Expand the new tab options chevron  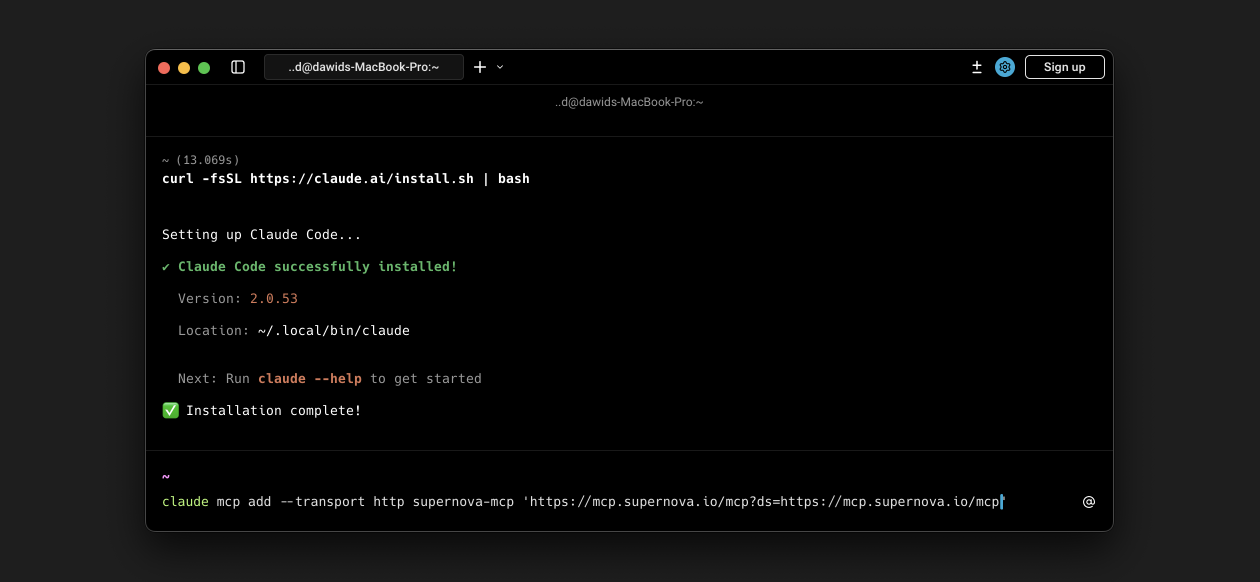500,67
